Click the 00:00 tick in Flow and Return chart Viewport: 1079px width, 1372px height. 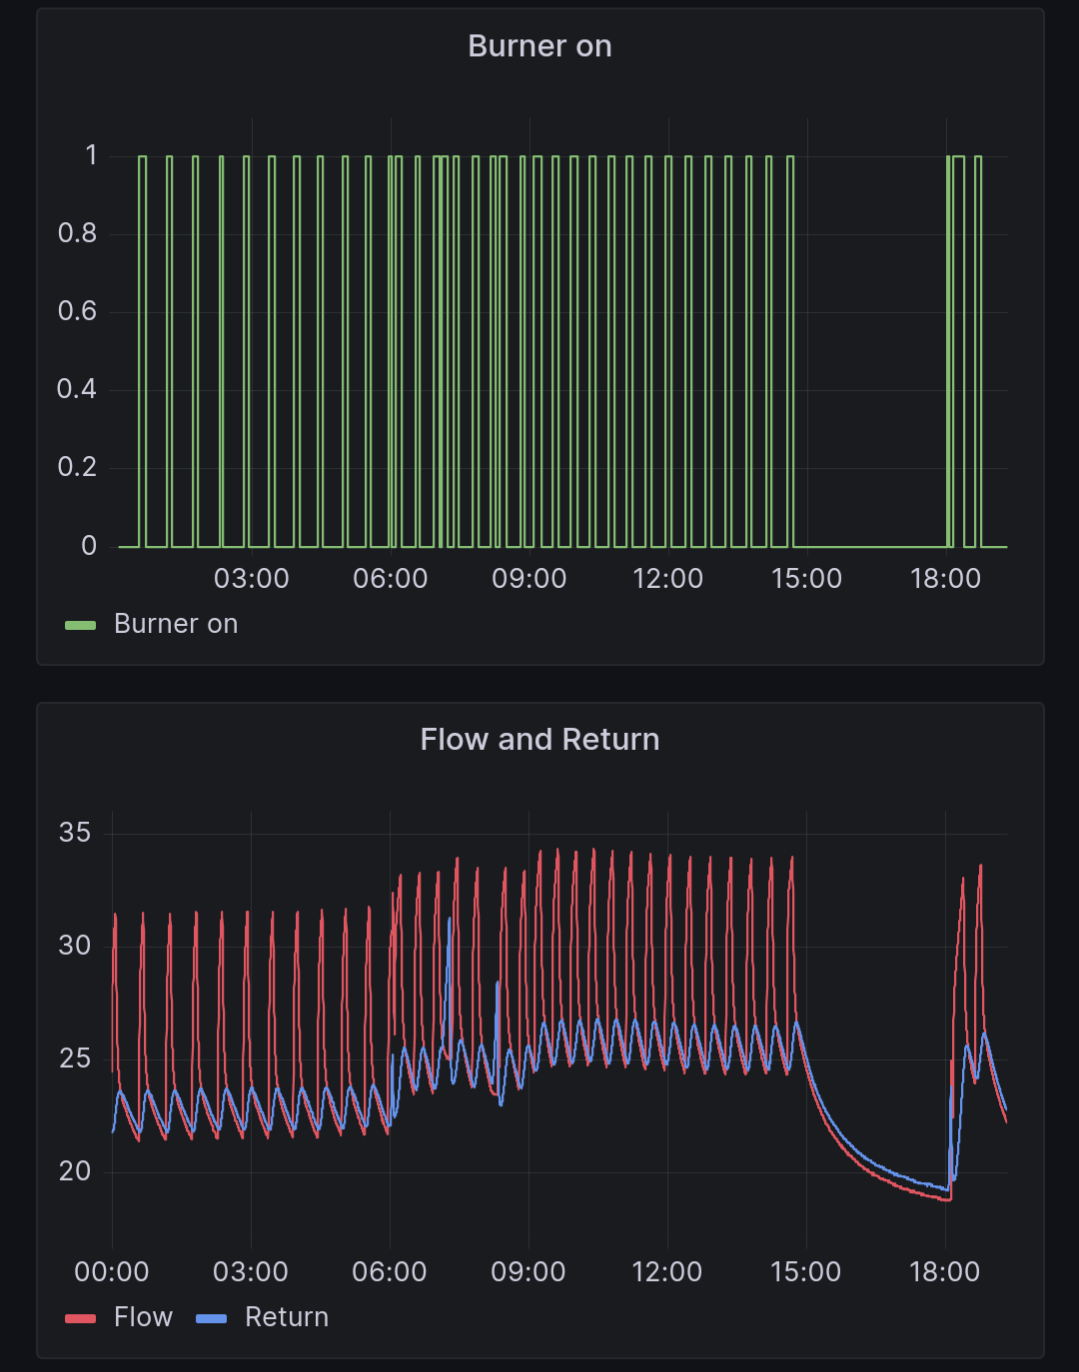[x=112, y=1271]
